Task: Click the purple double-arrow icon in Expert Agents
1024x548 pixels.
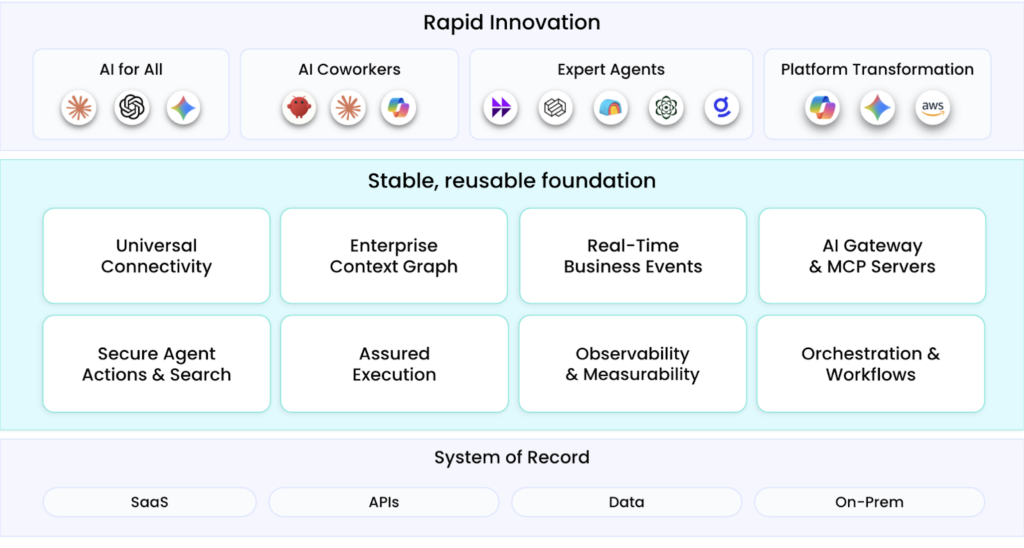Action: pos(501,108)
